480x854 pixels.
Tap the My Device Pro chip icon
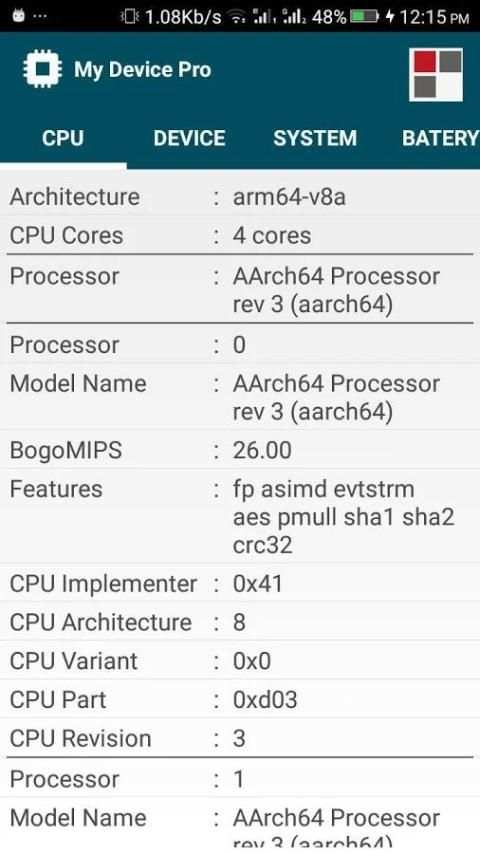point(42,69)
